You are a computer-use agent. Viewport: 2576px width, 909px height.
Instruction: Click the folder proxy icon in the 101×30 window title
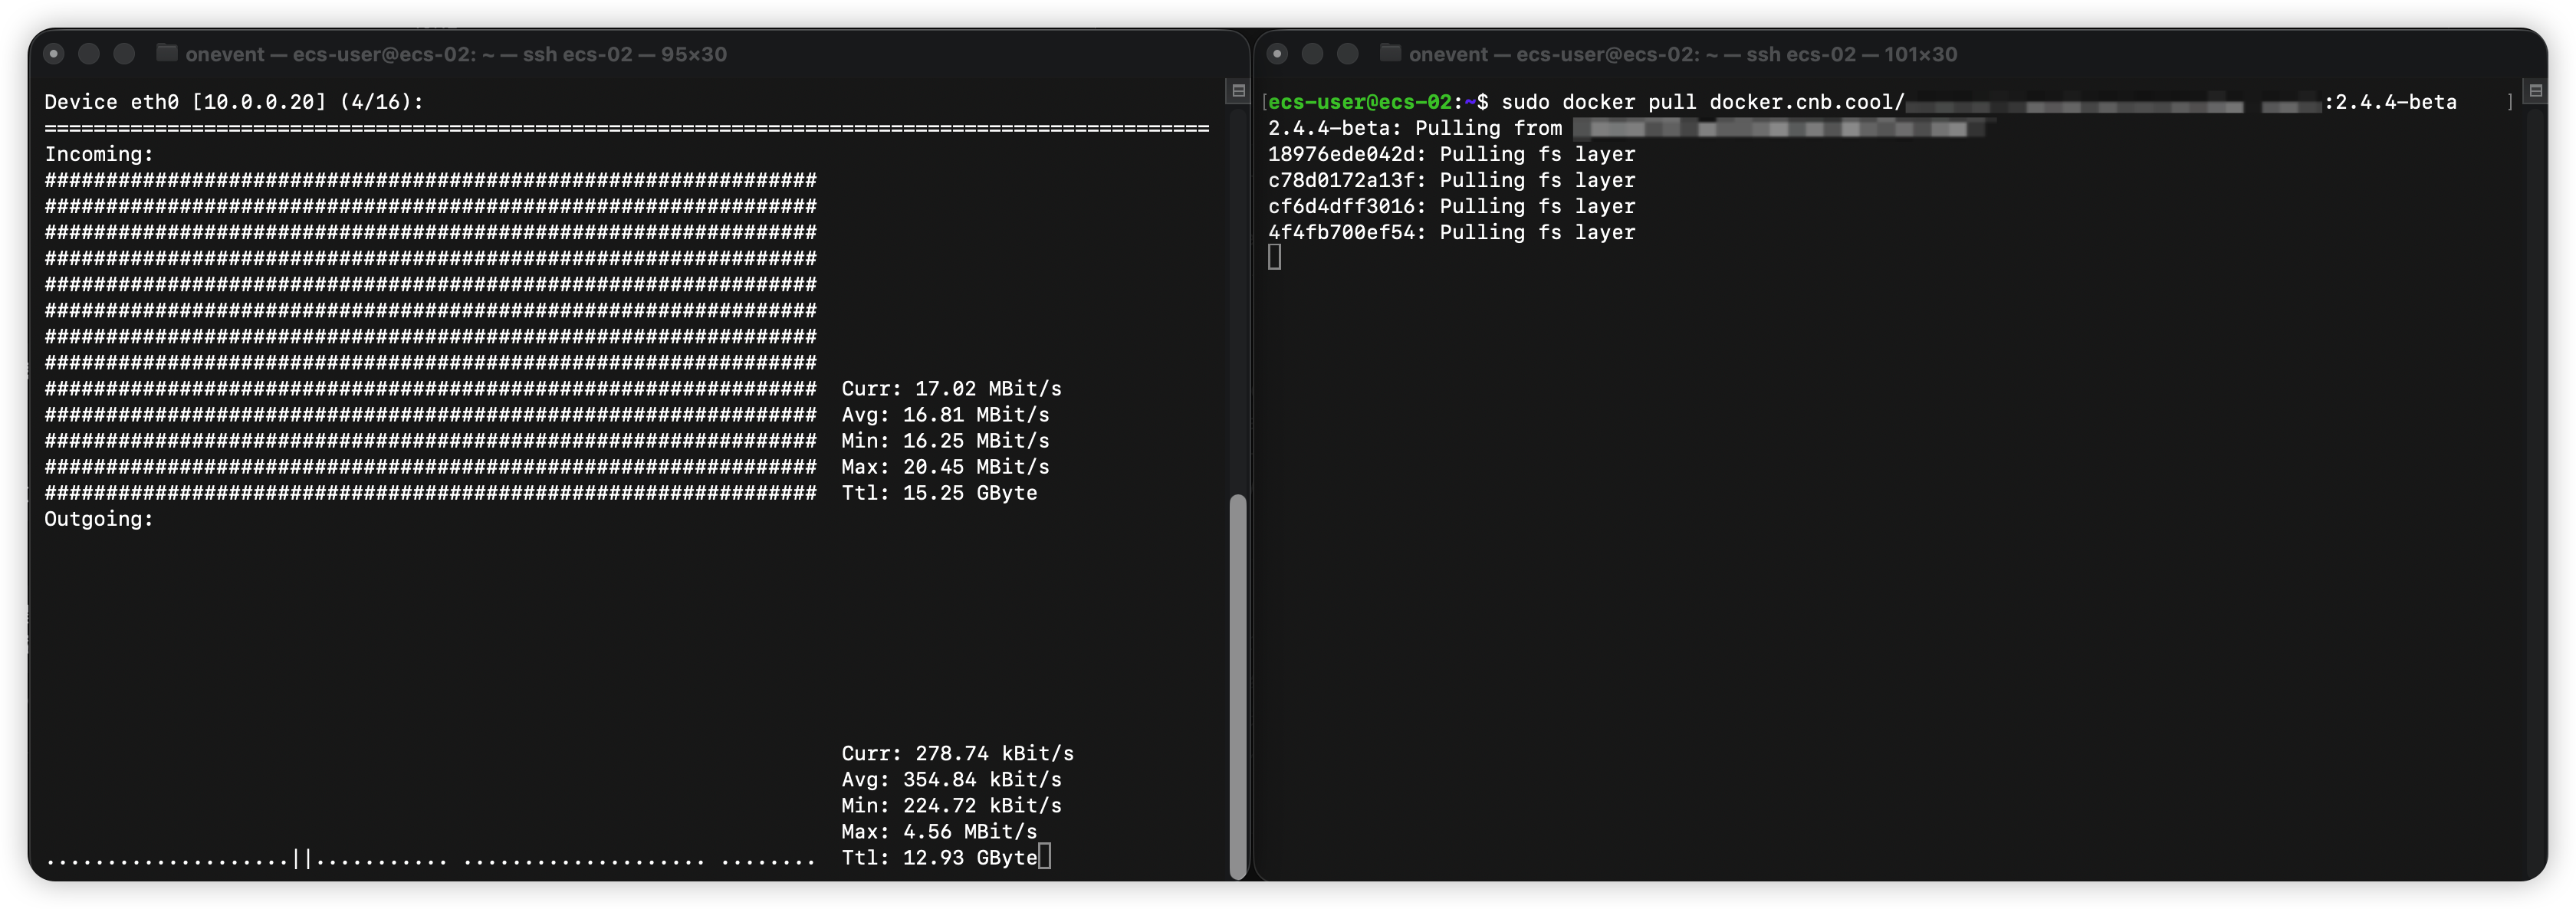[1390, 53]
